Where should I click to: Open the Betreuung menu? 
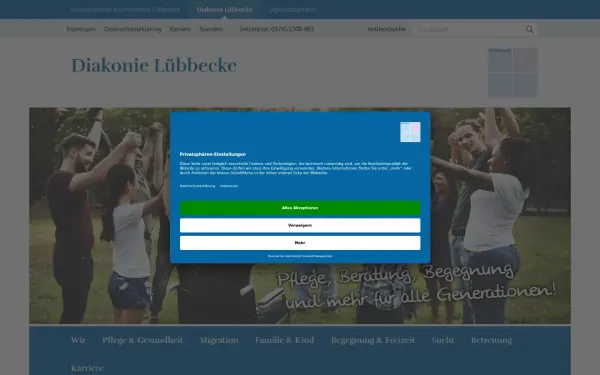coord(491,340)
